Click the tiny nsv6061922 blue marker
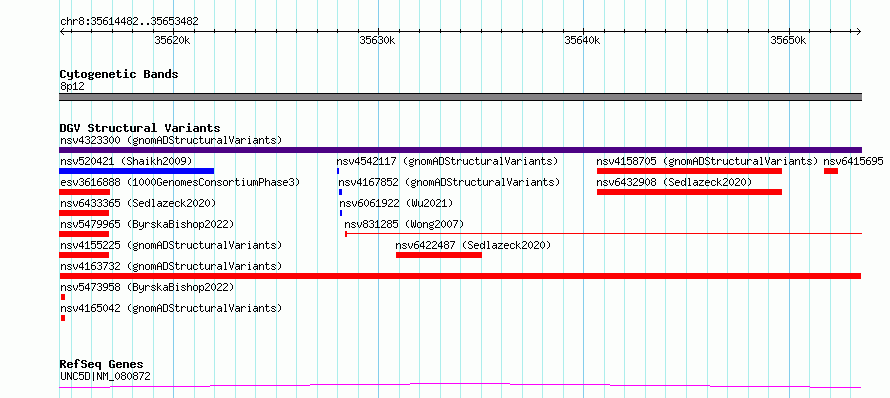Image resolution: width=890 pixels, height=398 pixels. pos(341,213)
